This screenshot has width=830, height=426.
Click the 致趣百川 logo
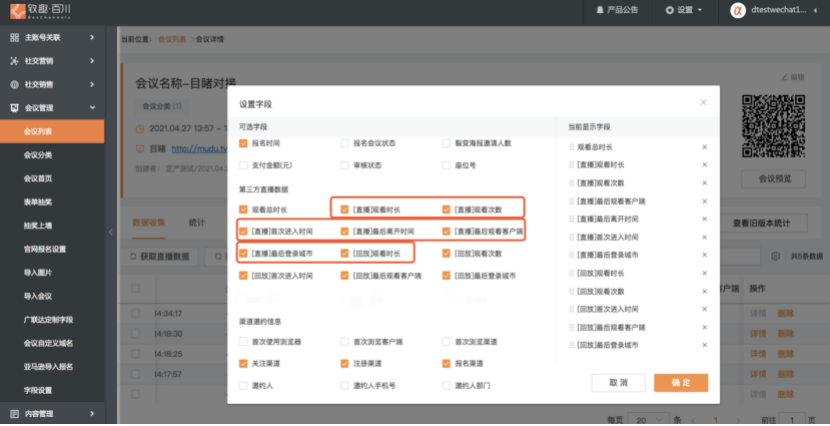40,11
